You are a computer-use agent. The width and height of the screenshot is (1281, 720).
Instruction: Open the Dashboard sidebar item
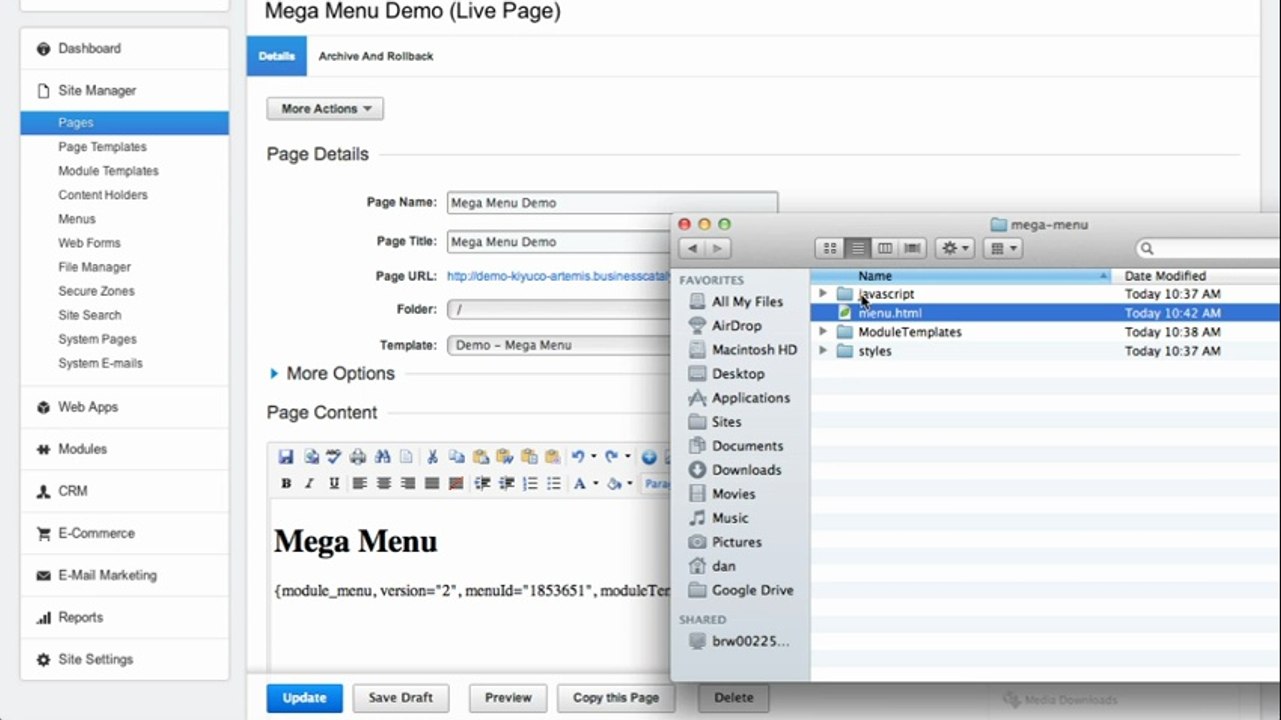click(x=89, y=49)
